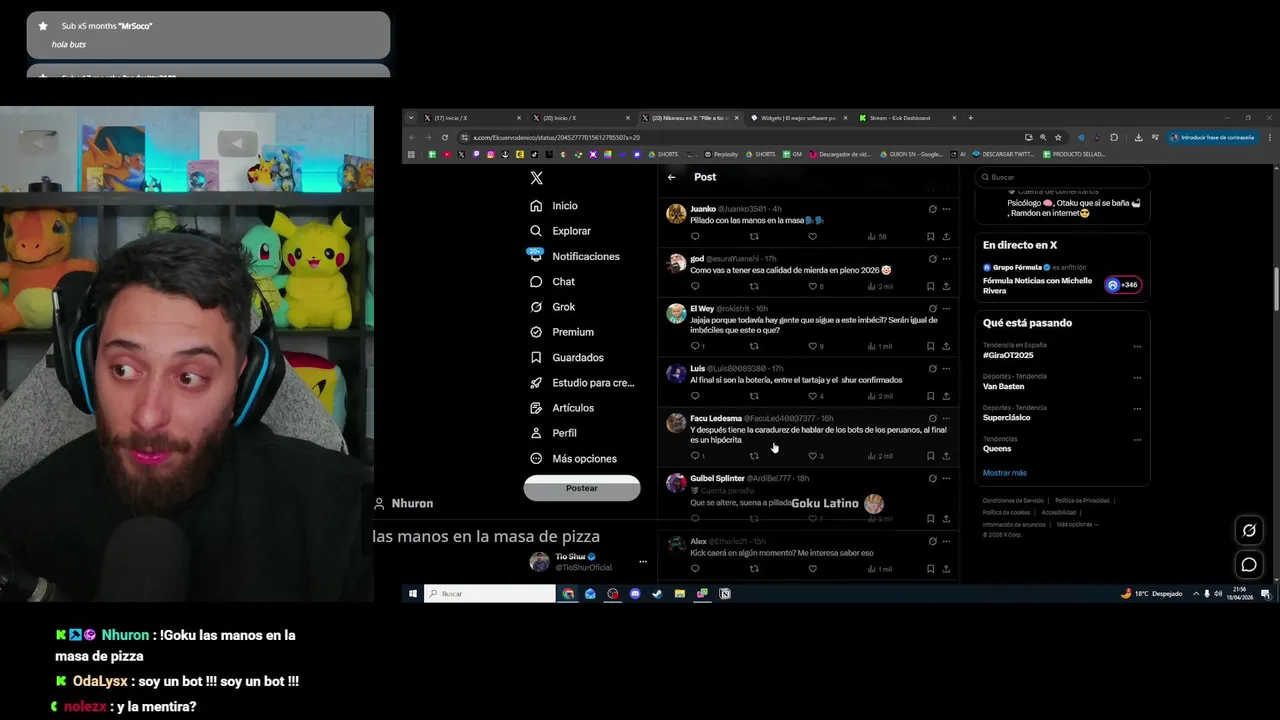The width and height of the screenshot is (1280, 720).
Task: Open the #GiraOT2025 trend
Action: click(x=1008, y=355)
